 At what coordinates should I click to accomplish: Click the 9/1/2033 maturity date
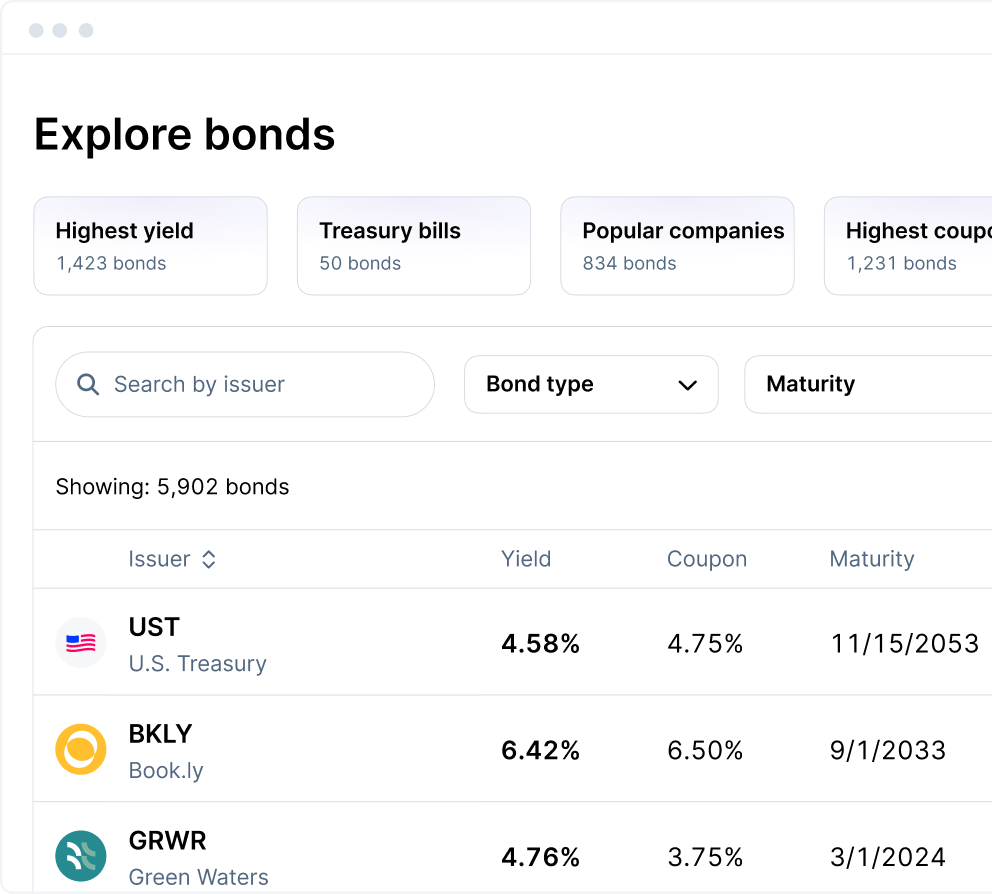coord(888,750)
